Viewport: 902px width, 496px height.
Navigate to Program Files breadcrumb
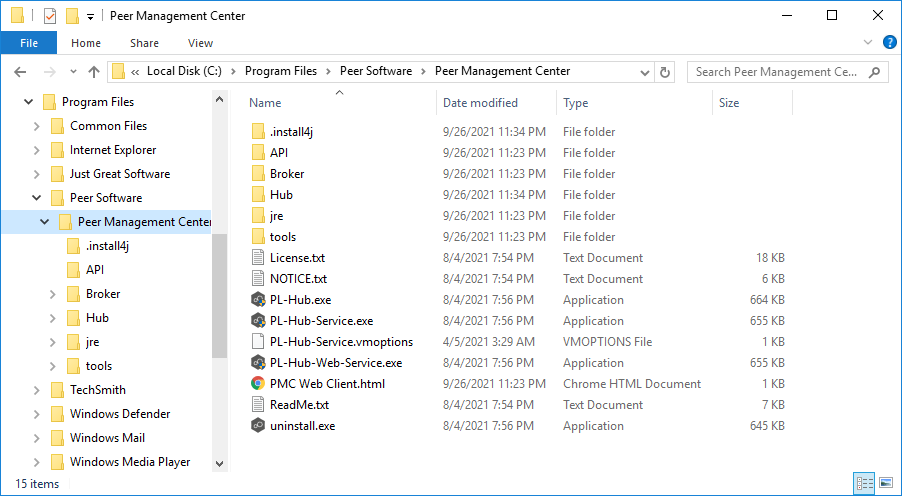coord(281,71)
